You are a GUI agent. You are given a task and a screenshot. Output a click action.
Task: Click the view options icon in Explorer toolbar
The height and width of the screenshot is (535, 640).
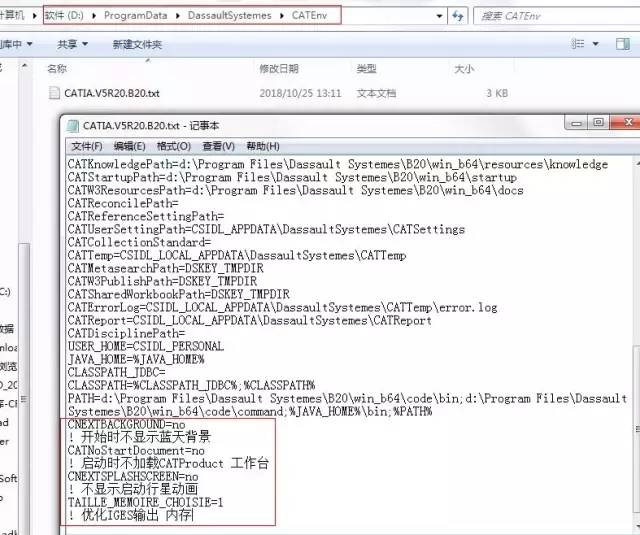point(579,44)
